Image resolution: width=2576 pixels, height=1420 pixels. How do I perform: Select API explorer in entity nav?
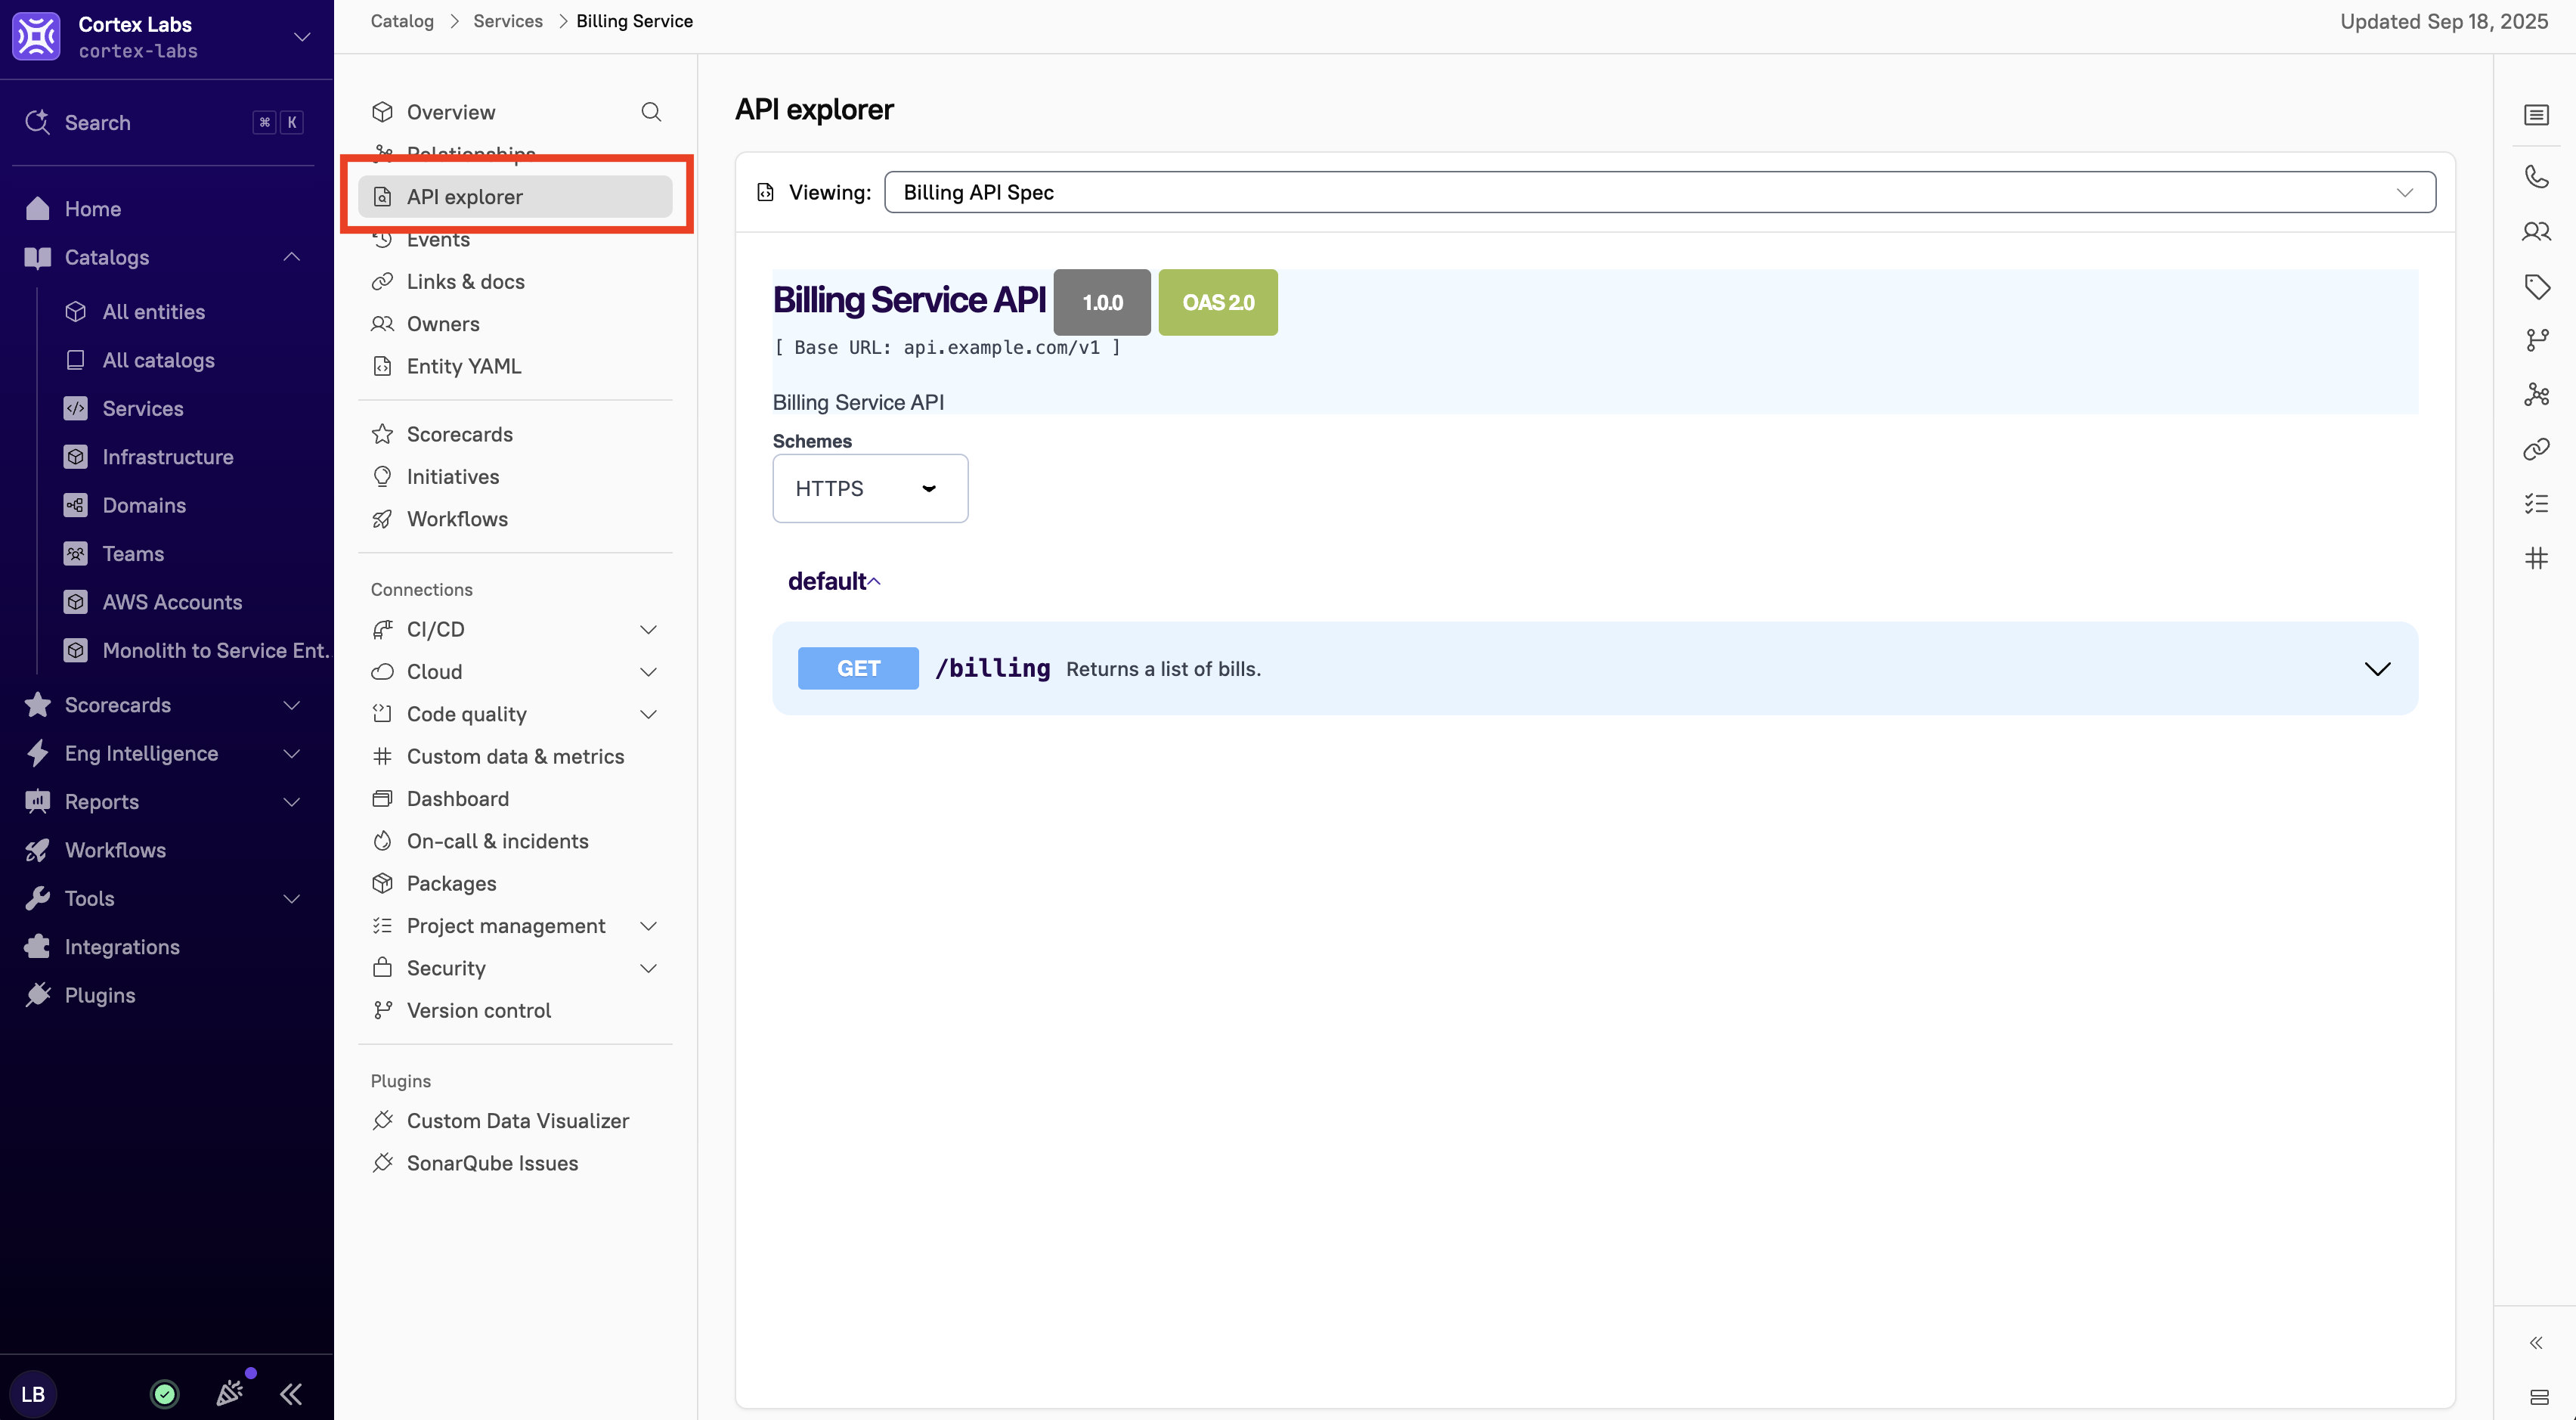tap(516, 196)
